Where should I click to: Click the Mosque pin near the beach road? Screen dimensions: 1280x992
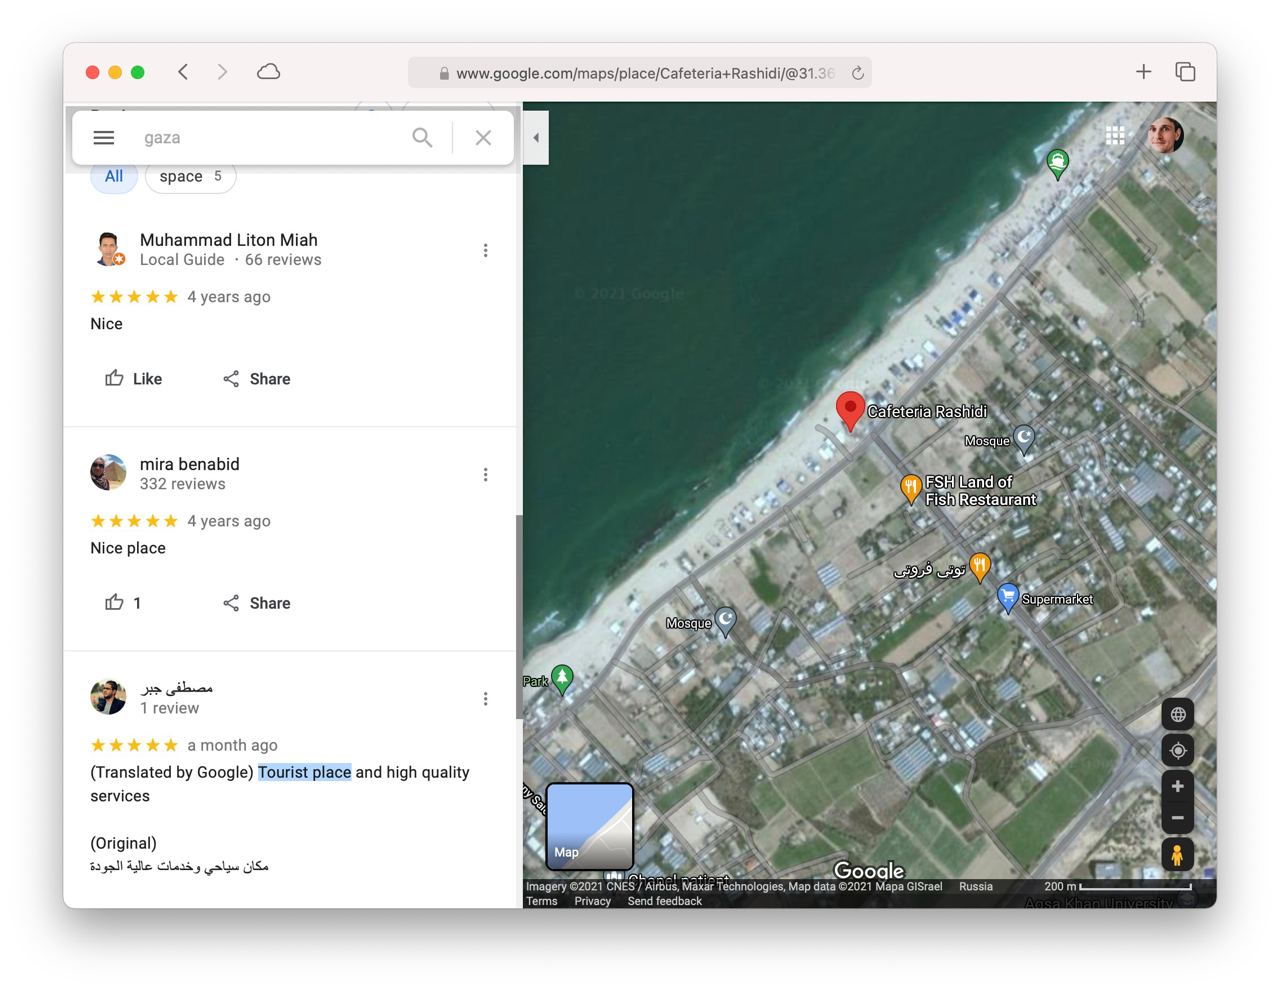tap(726, 621)
